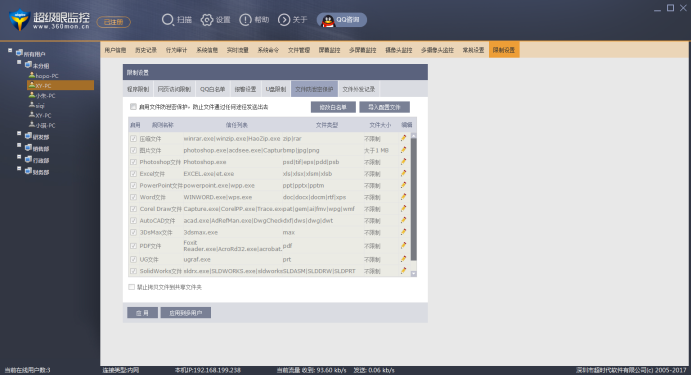Click rule list scroll-down arrow
Viewport: 692px width, 375px height.
coord(414,274)
